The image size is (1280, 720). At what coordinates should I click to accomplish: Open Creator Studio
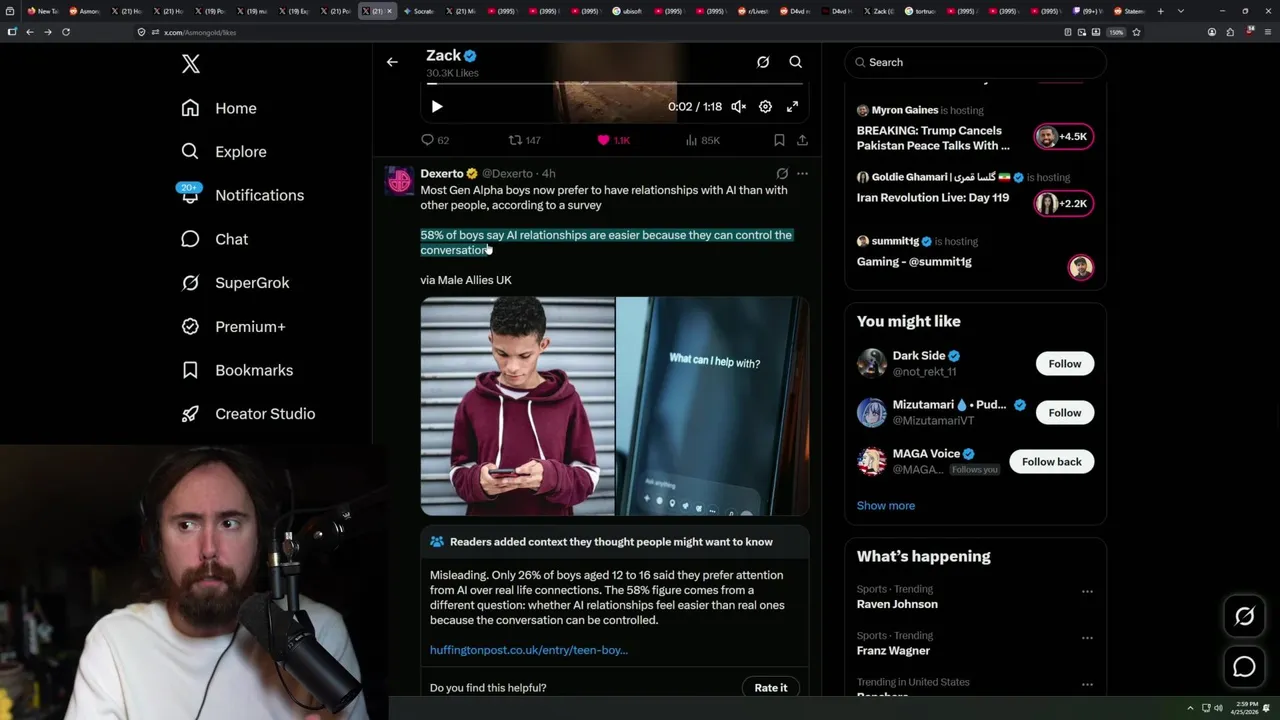pyautogui.click(x=248, y=414)
